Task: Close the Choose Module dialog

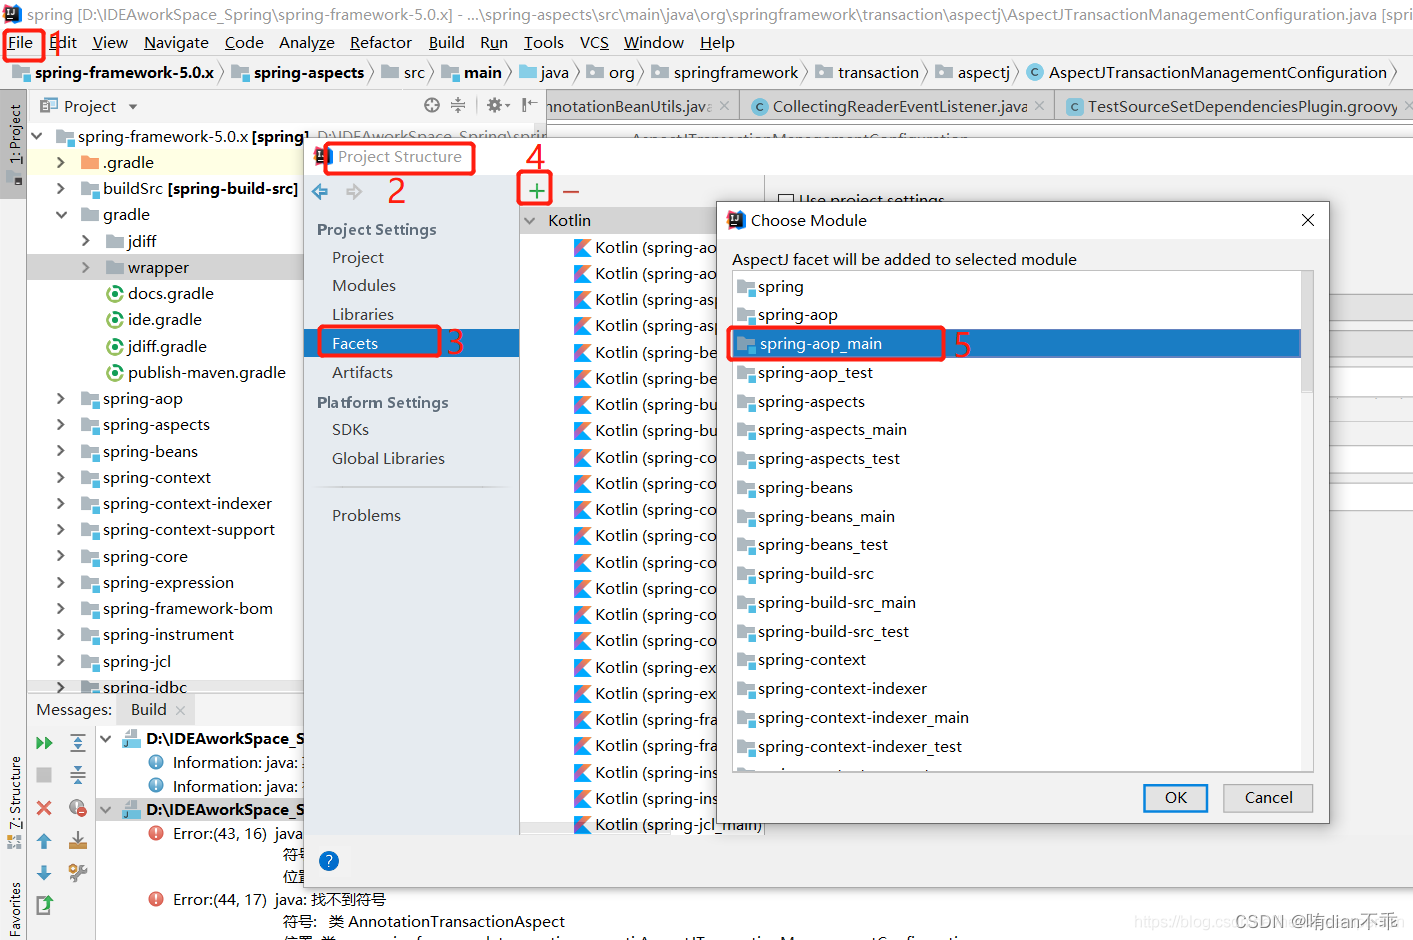Action: tap(1308, 220)
